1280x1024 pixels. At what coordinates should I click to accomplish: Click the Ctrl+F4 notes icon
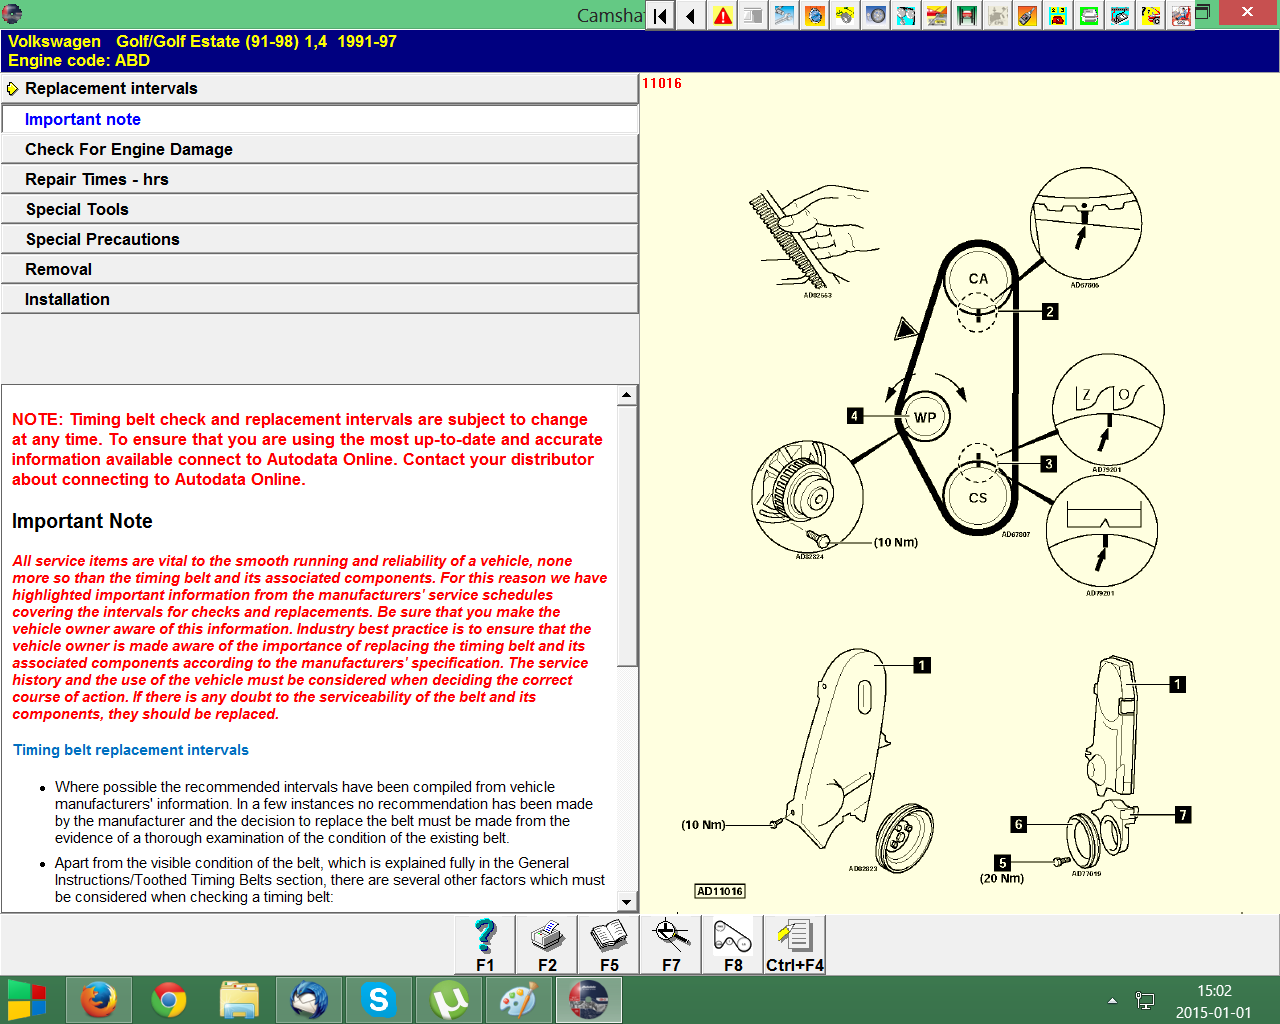795,945
